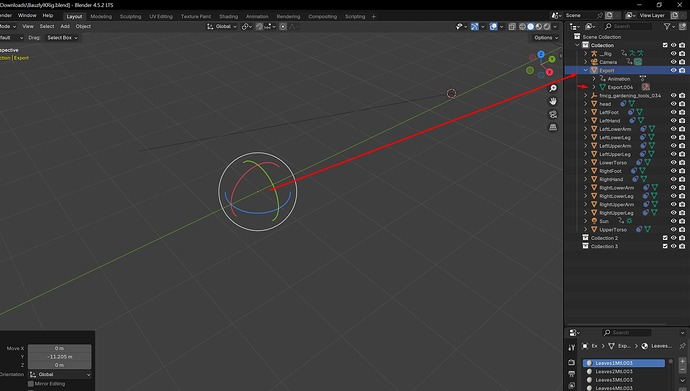Open the Shading workspace tab
690x391 pixels.
coord(228,16)
